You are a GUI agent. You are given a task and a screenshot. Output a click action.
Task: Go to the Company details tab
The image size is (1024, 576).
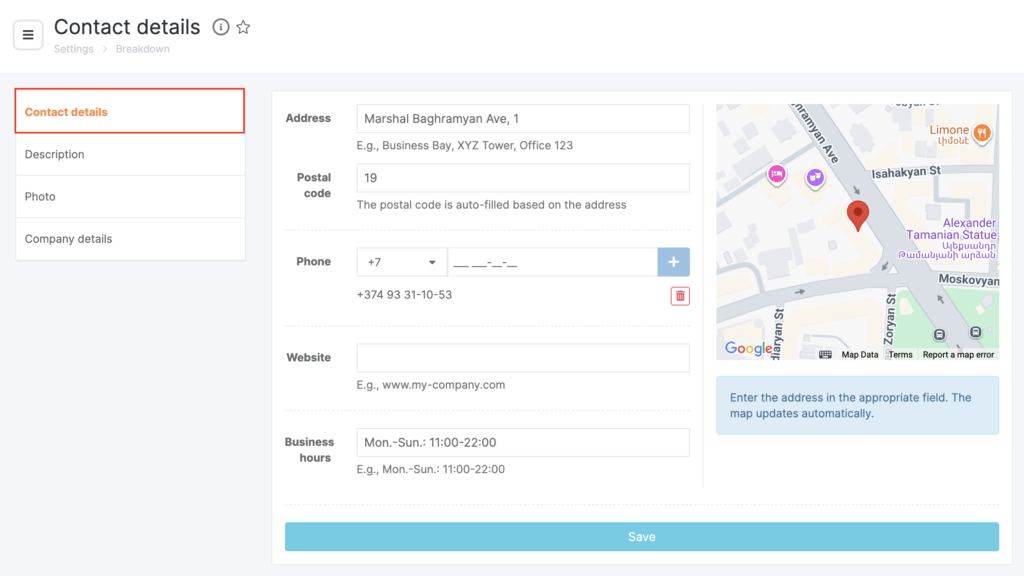[130, 239]
